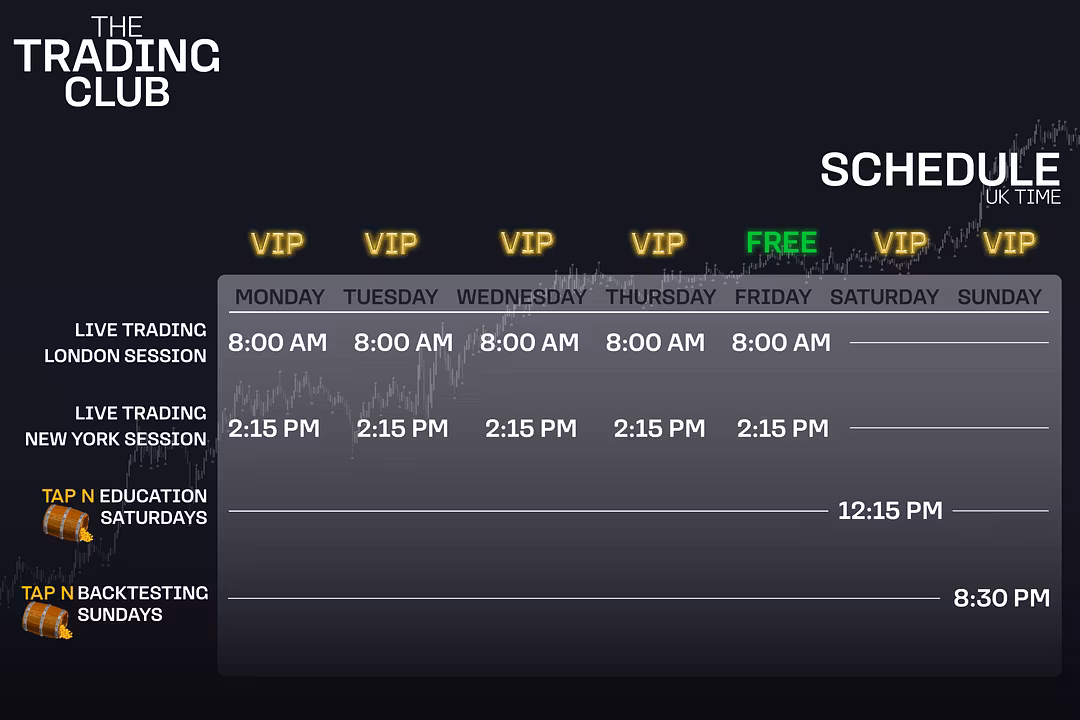
Task: Click the barrel icon beside Education Saturdays
Action: [x=68, y=524]
